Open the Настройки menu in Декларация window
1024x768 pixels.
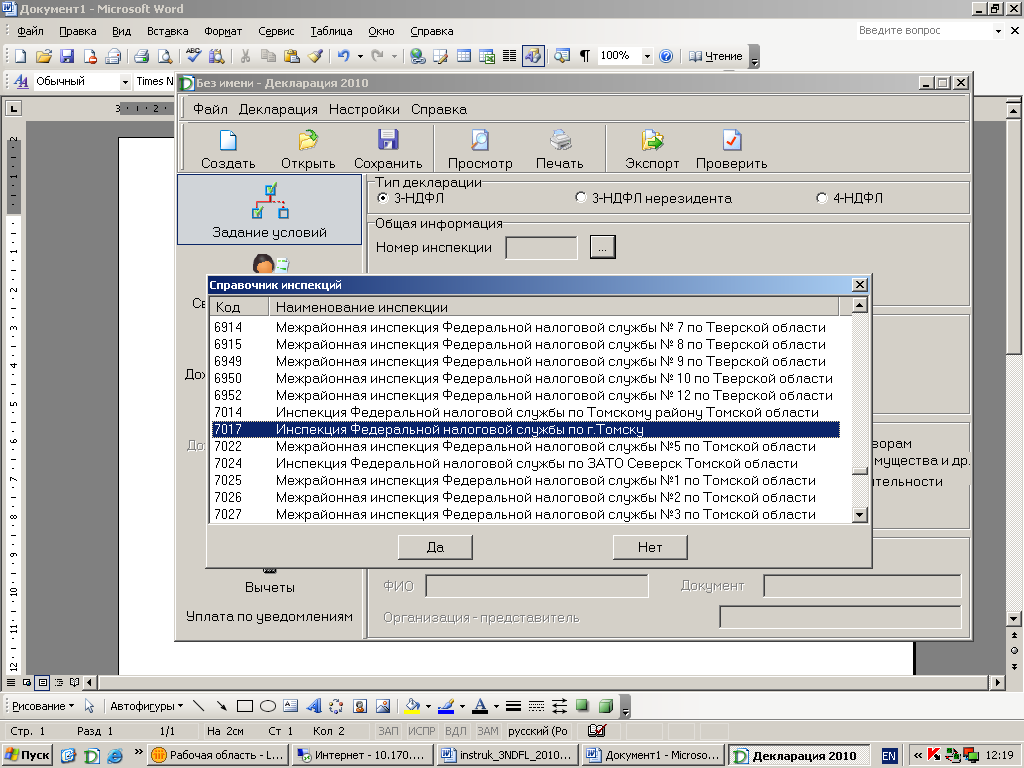(x=364, y=109)
